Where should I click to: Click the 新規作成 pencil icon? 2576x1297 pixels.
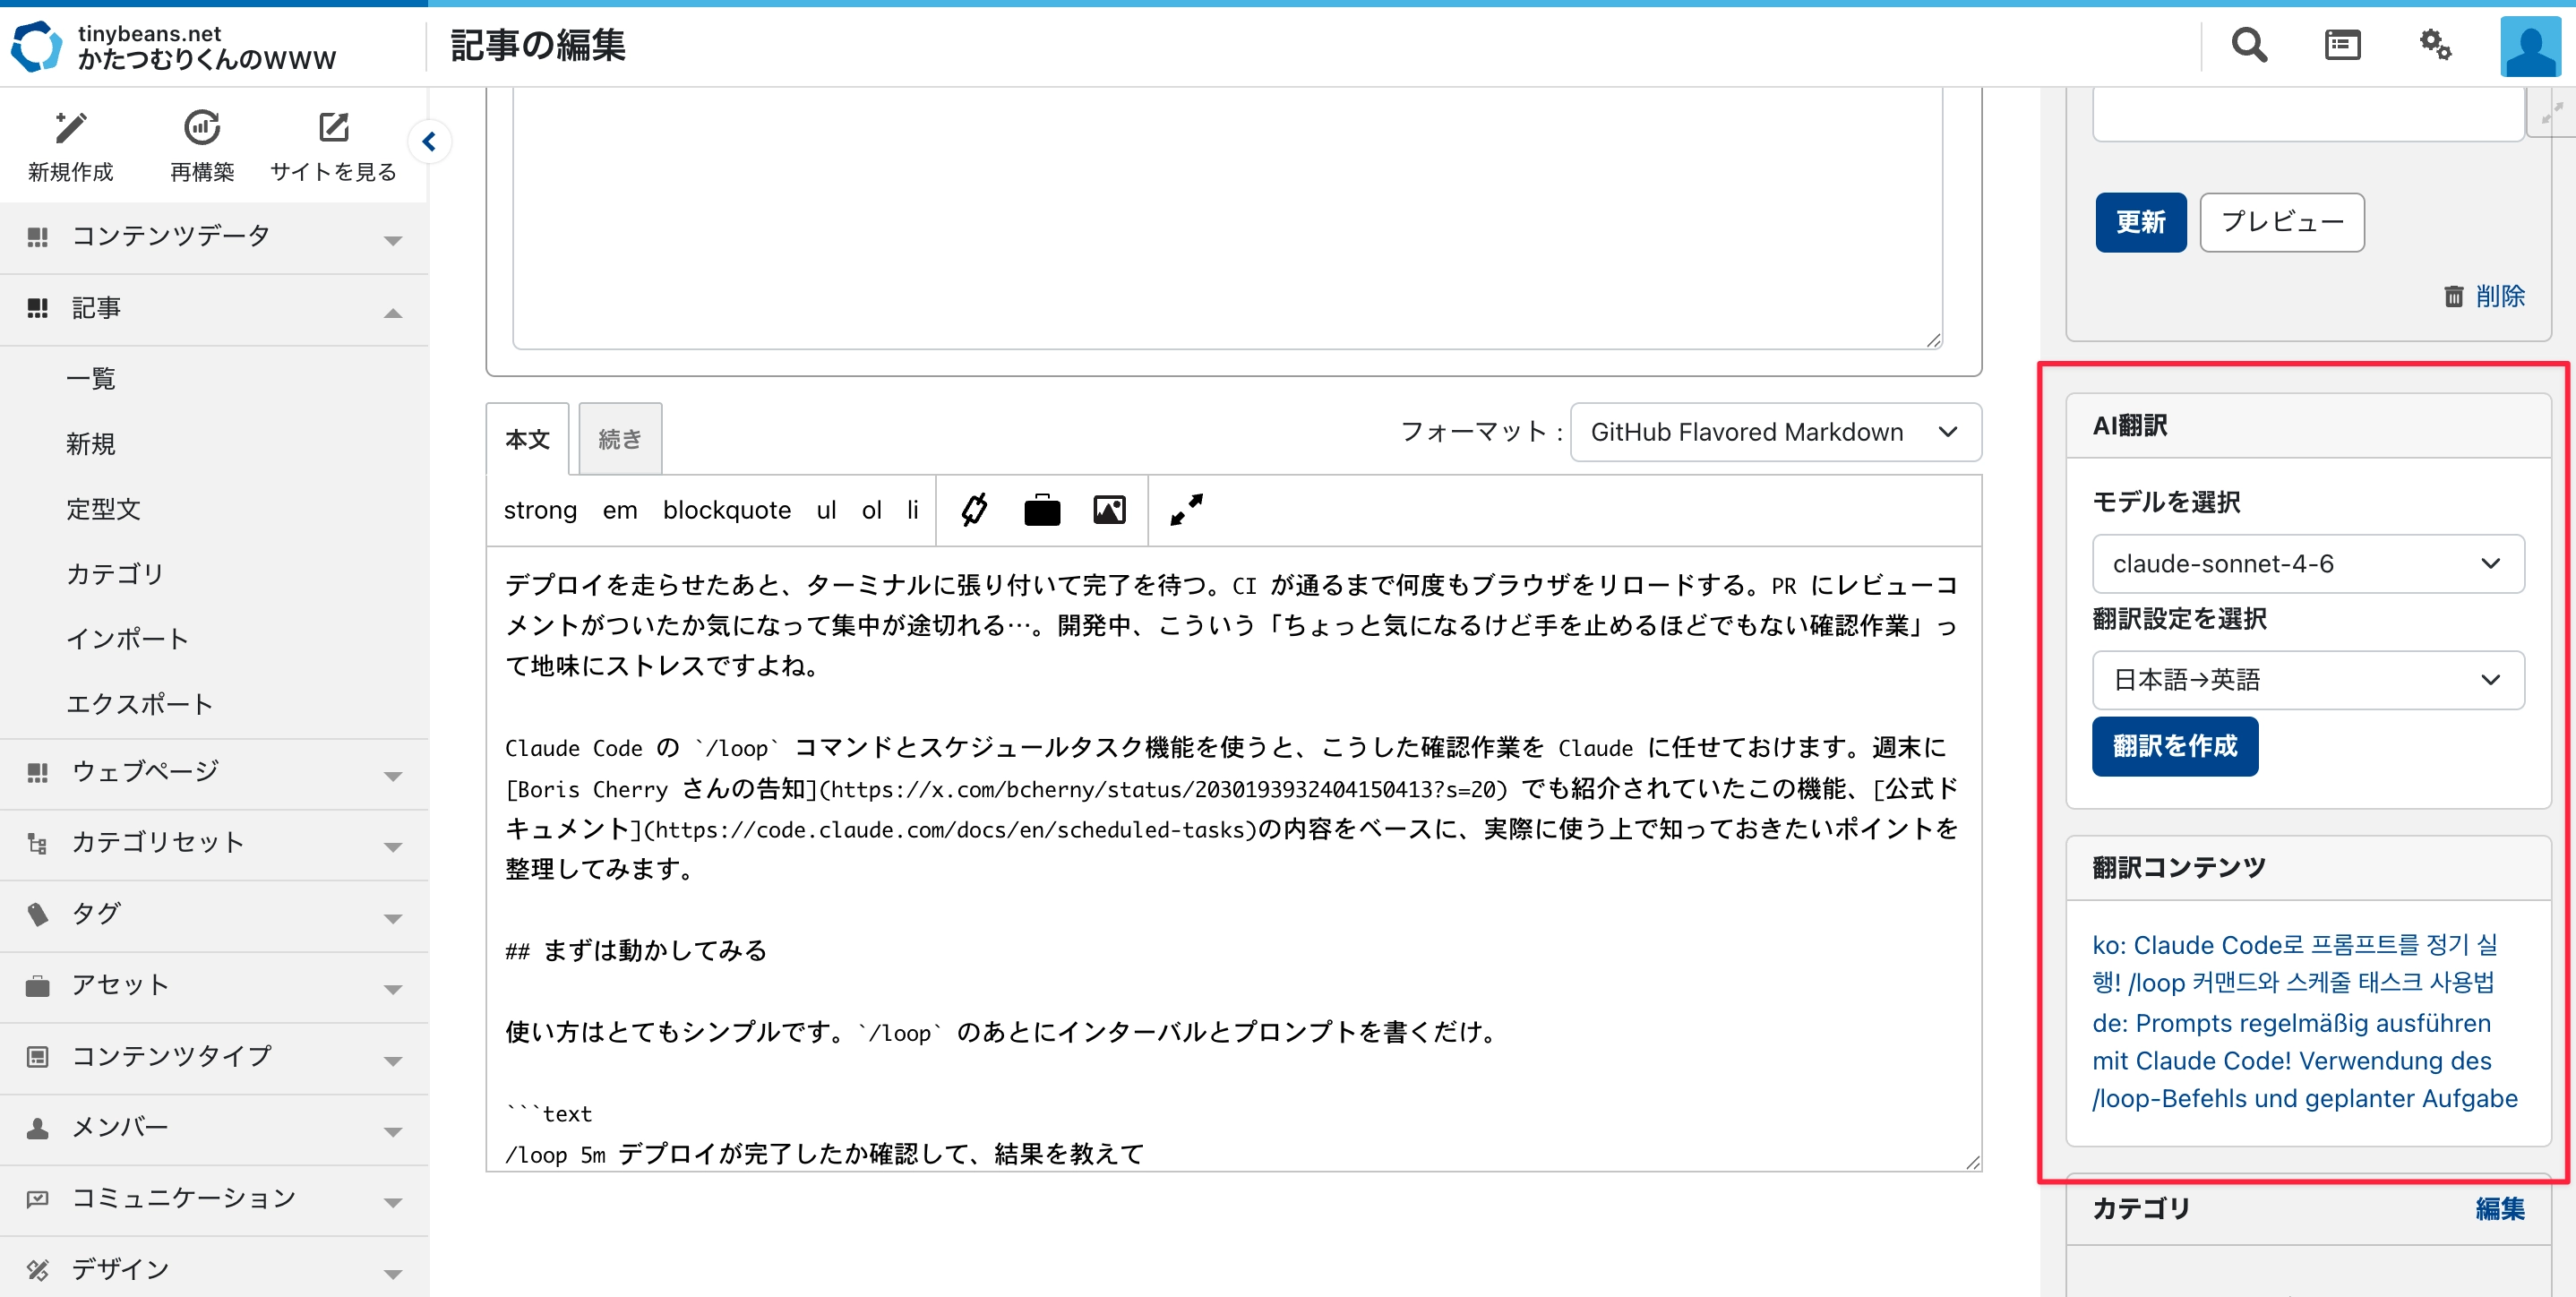[x=70, y=128]
